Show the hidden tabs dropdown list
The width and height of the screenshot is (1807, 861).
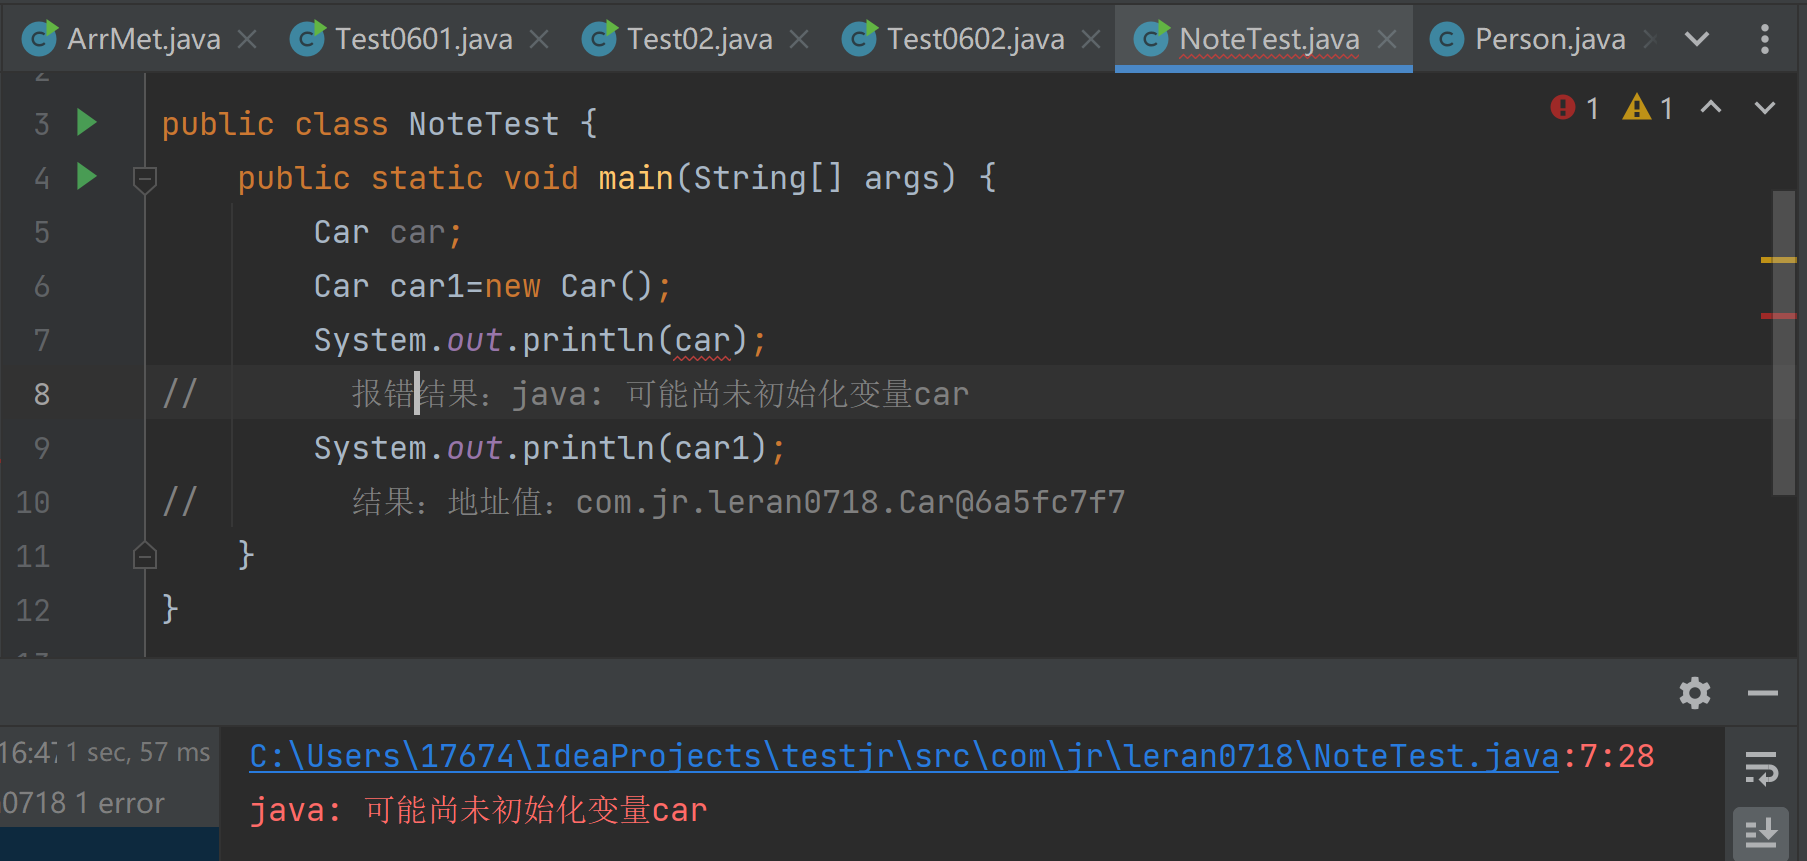pyautogui.click(x=1697, y=39)
